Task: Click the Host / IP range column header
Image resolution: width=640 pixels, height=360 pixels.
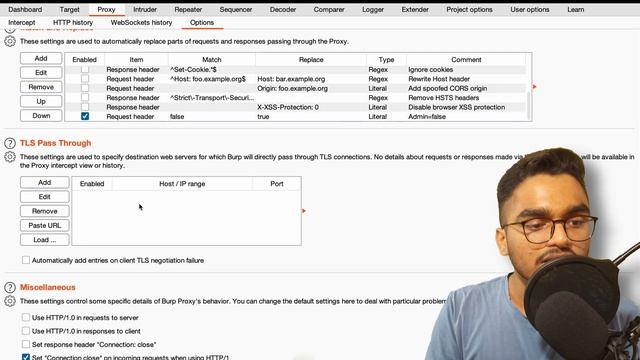Action: [182, 184]
